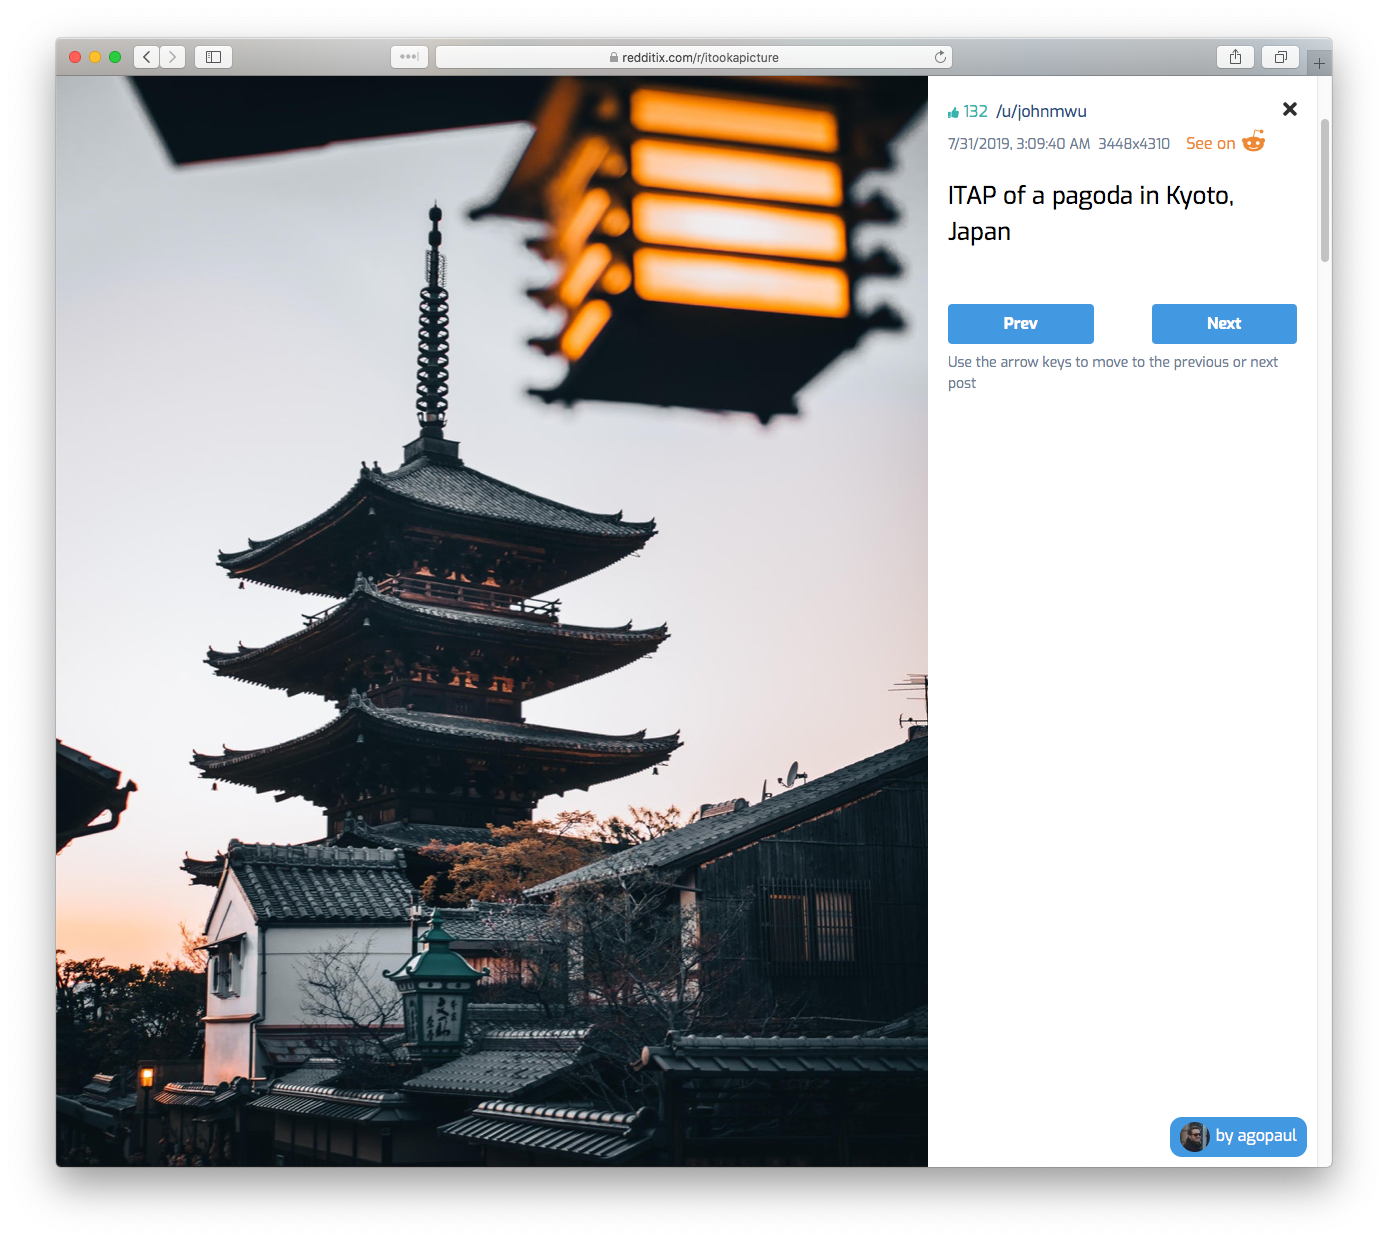Show the Safari sidebar
Image resolution: width=1388 pixels, height=1241 pixels.
pos(213,57)
